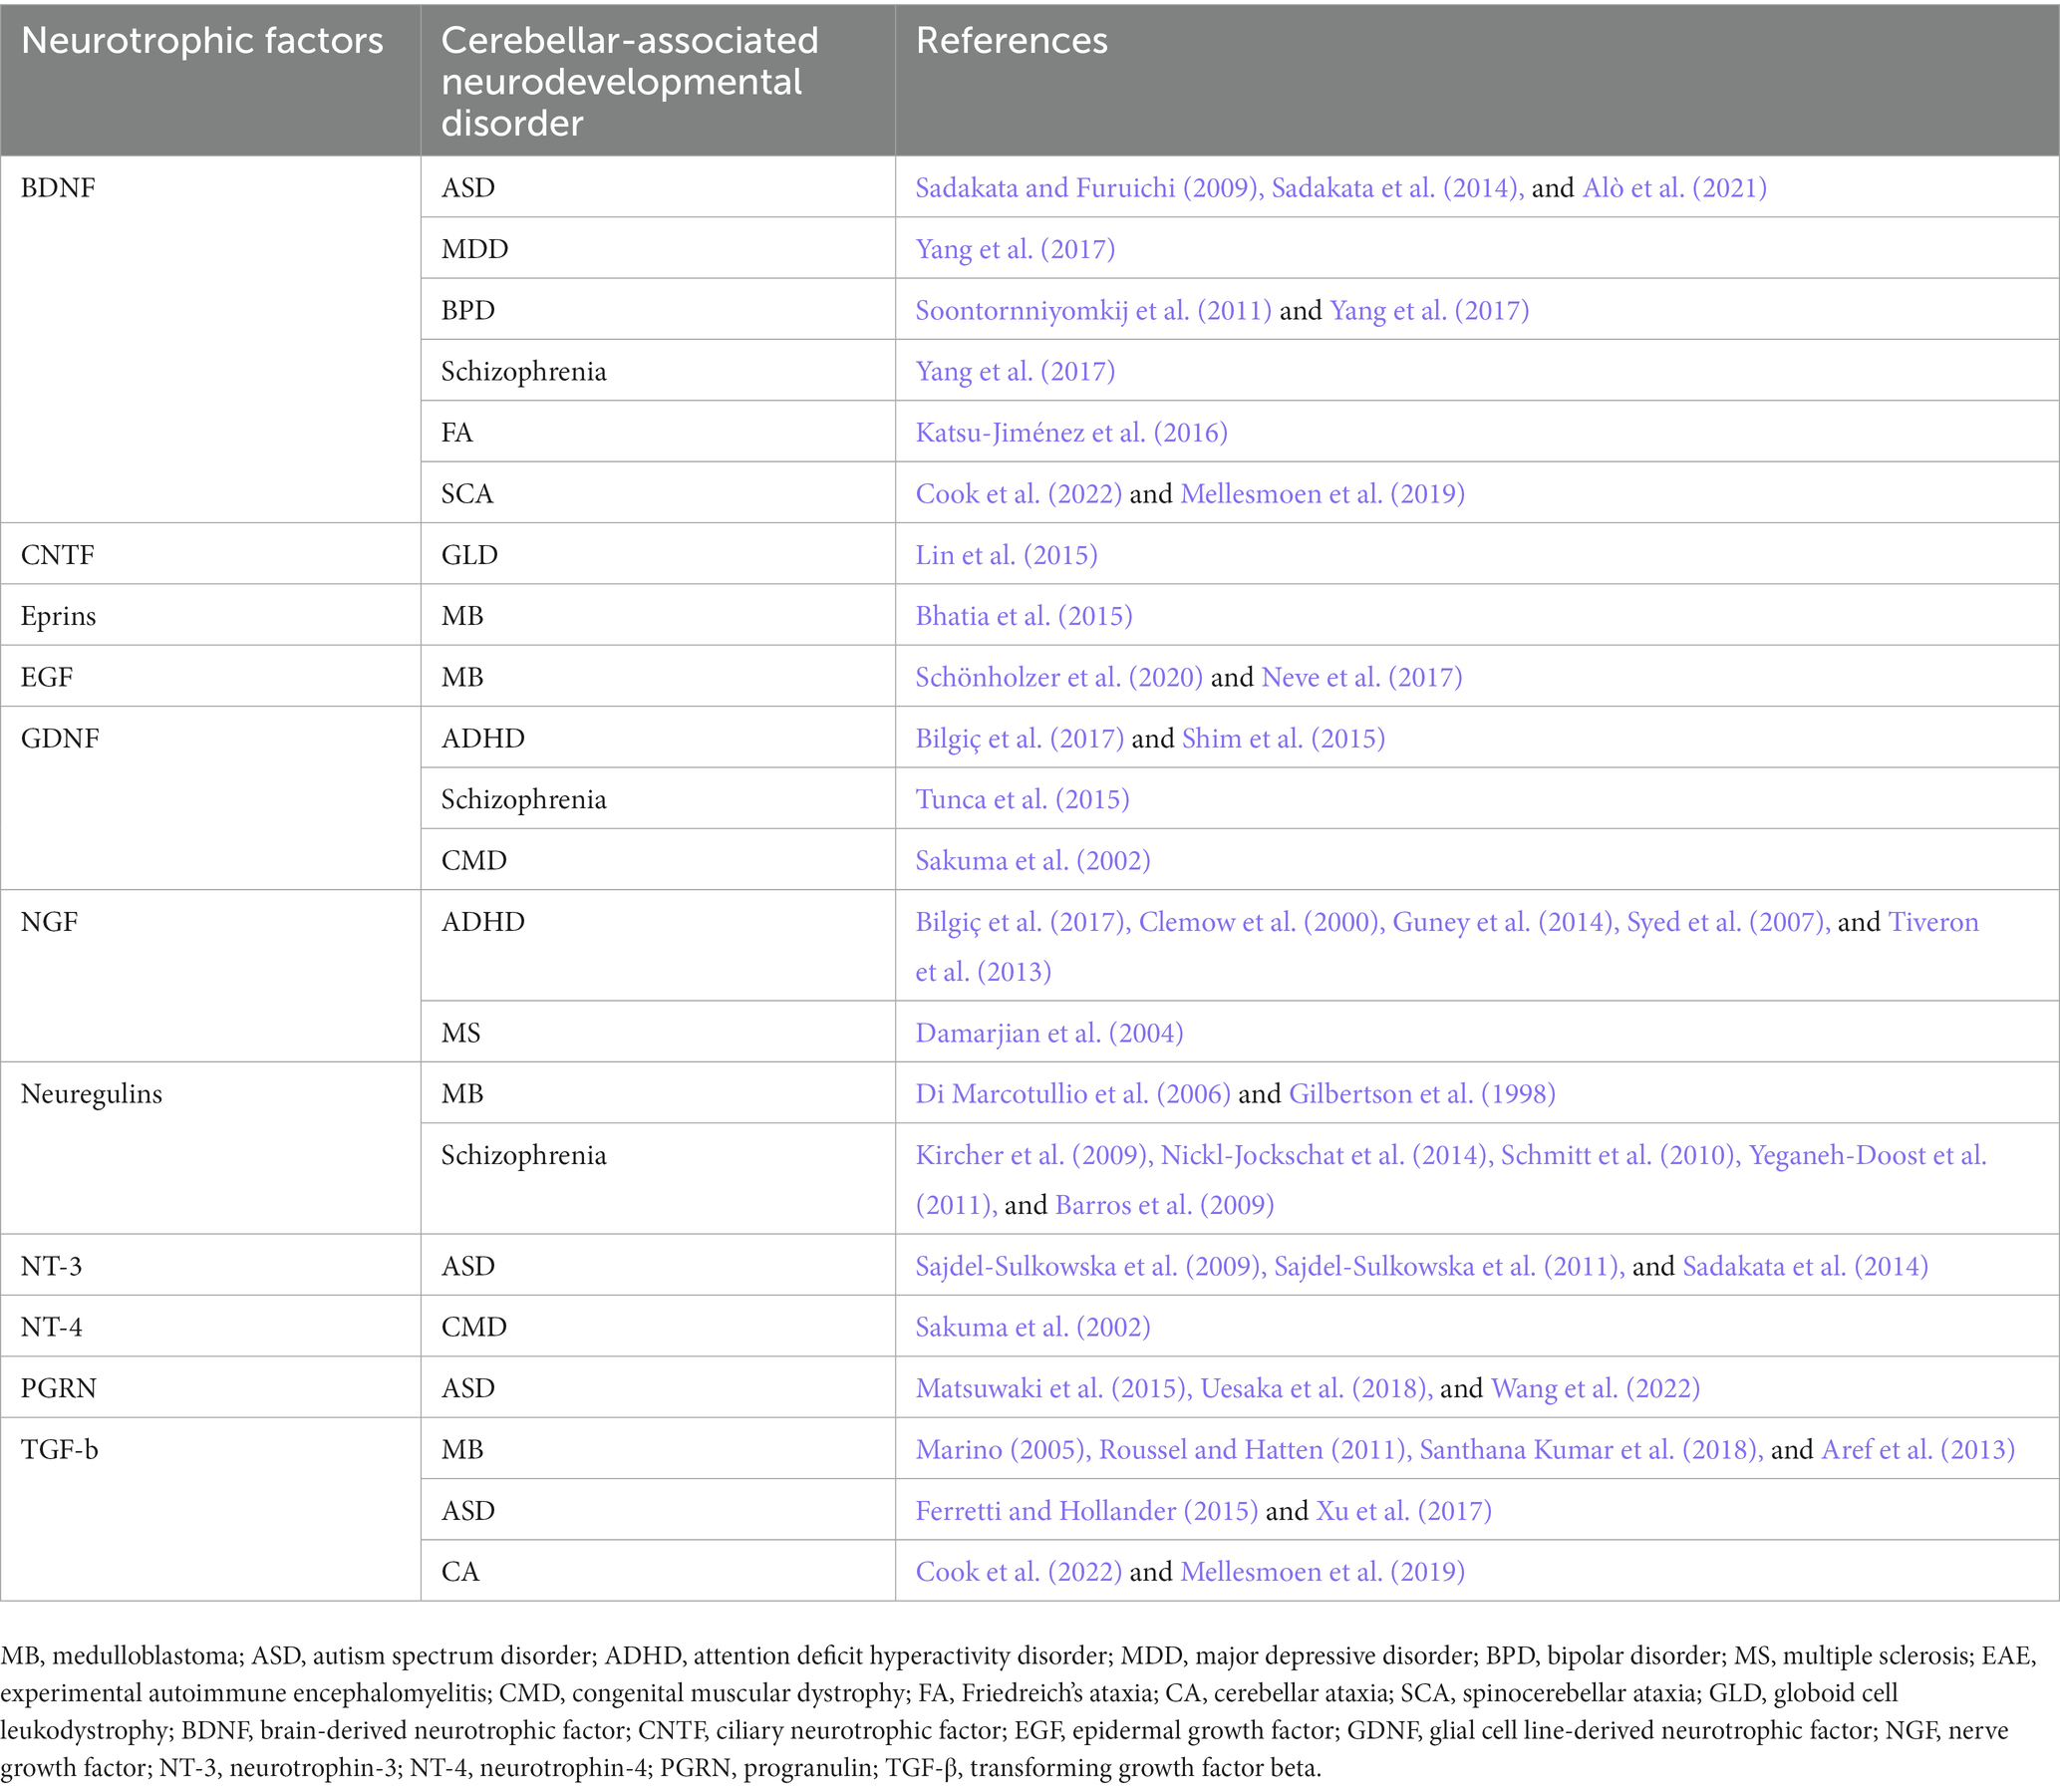Open Di Marcotullio et al. (2006) reference
Screen dimensions: 2060x1792
click(1073, 1093)
